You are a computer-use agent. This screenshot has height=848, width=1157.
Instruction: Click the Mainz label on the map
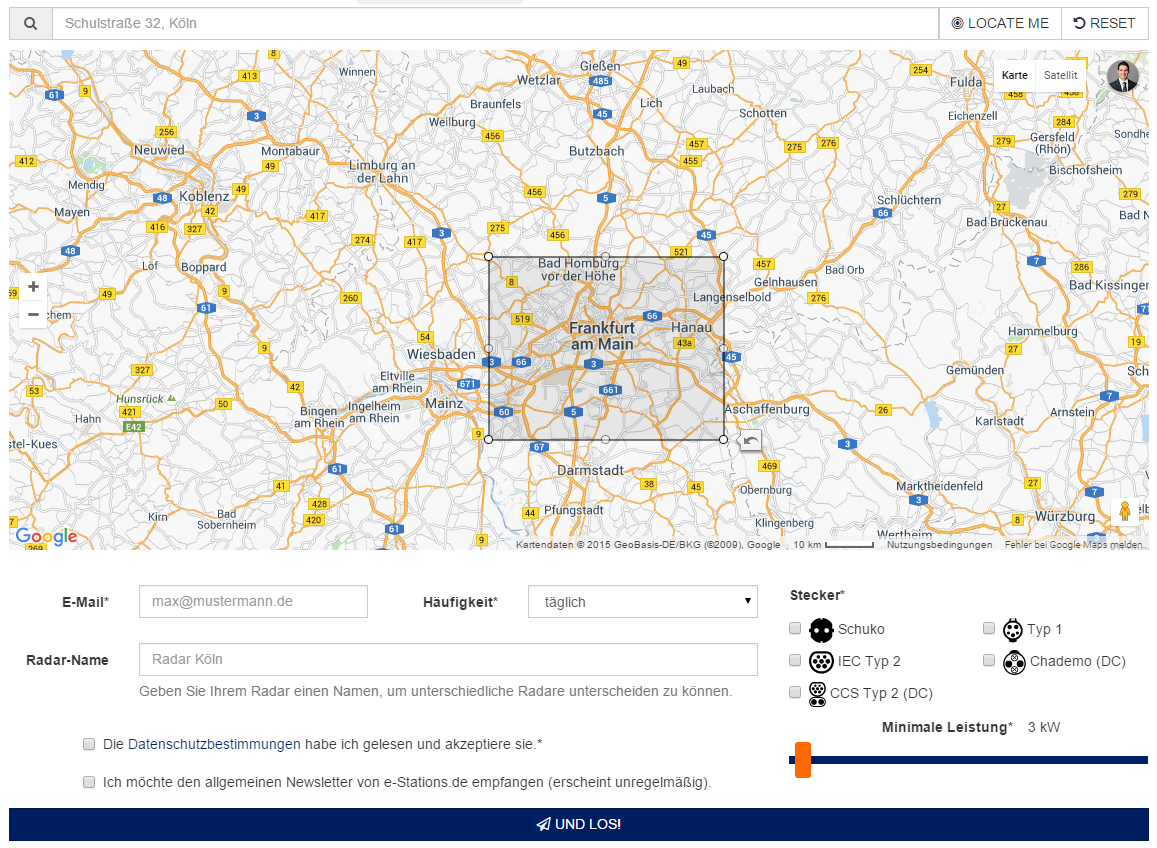click(444, 404)
